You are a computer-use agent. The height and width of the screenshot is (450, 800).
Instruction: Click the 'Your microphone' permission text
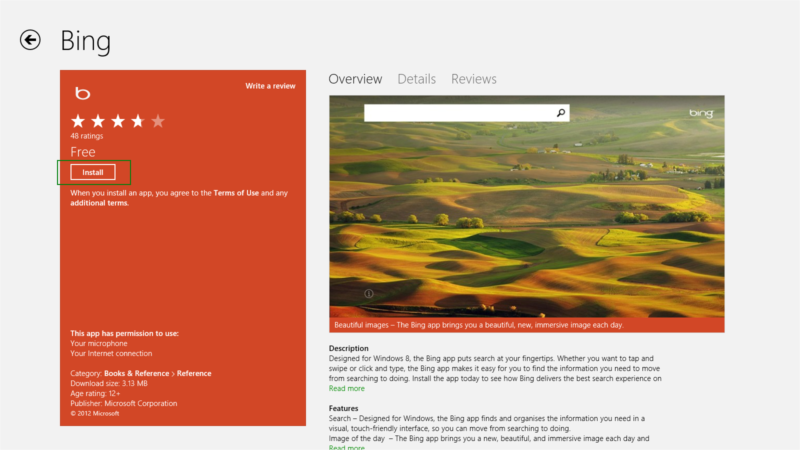click(x=99, y=343)
